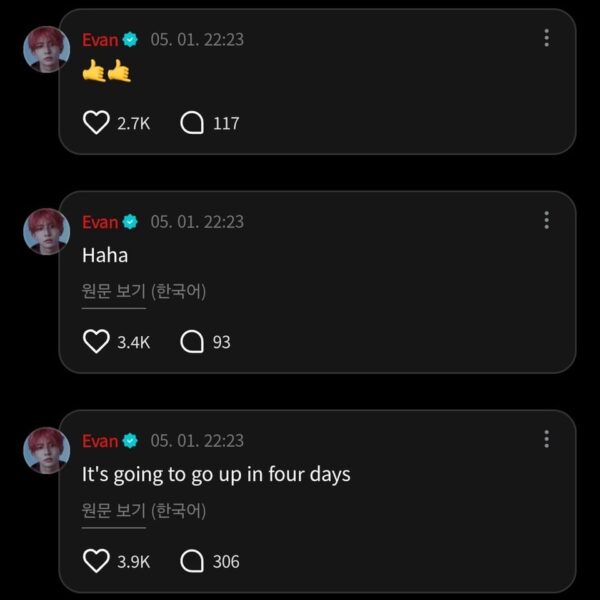This screenshot has height=600, width=600.
Task: View original Korean text of "Haha" post
Action: [x=144, y=292]
